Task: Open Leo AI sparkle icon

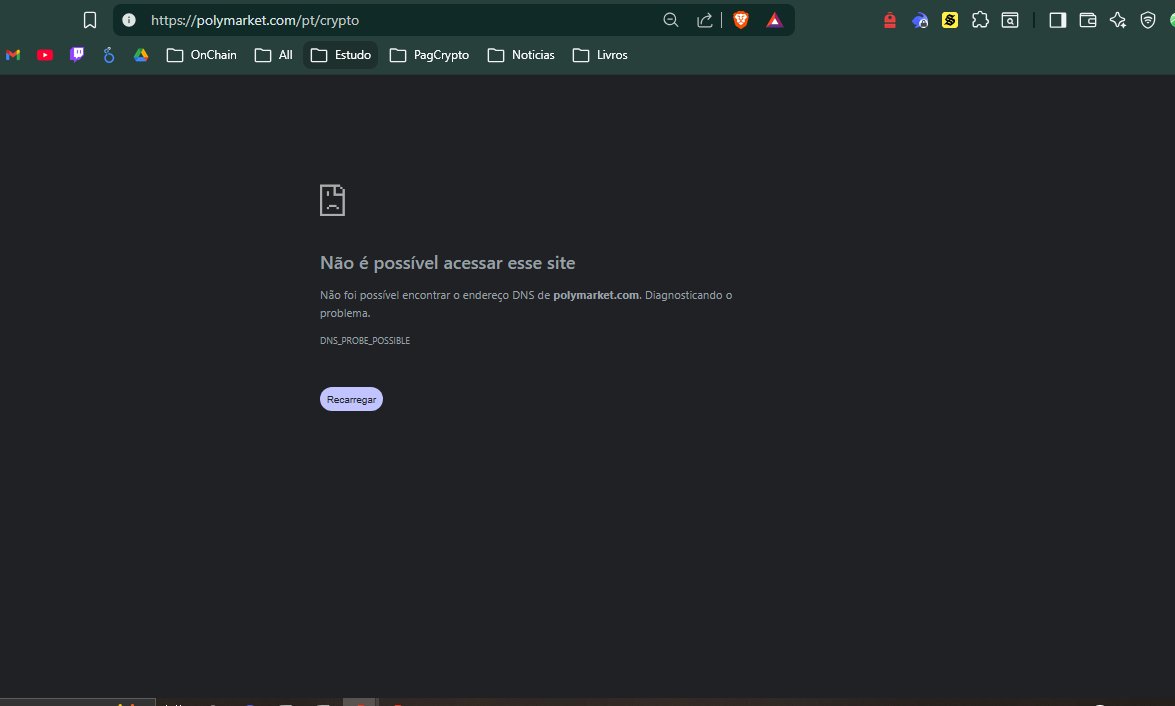Action: click(1117, 20)
